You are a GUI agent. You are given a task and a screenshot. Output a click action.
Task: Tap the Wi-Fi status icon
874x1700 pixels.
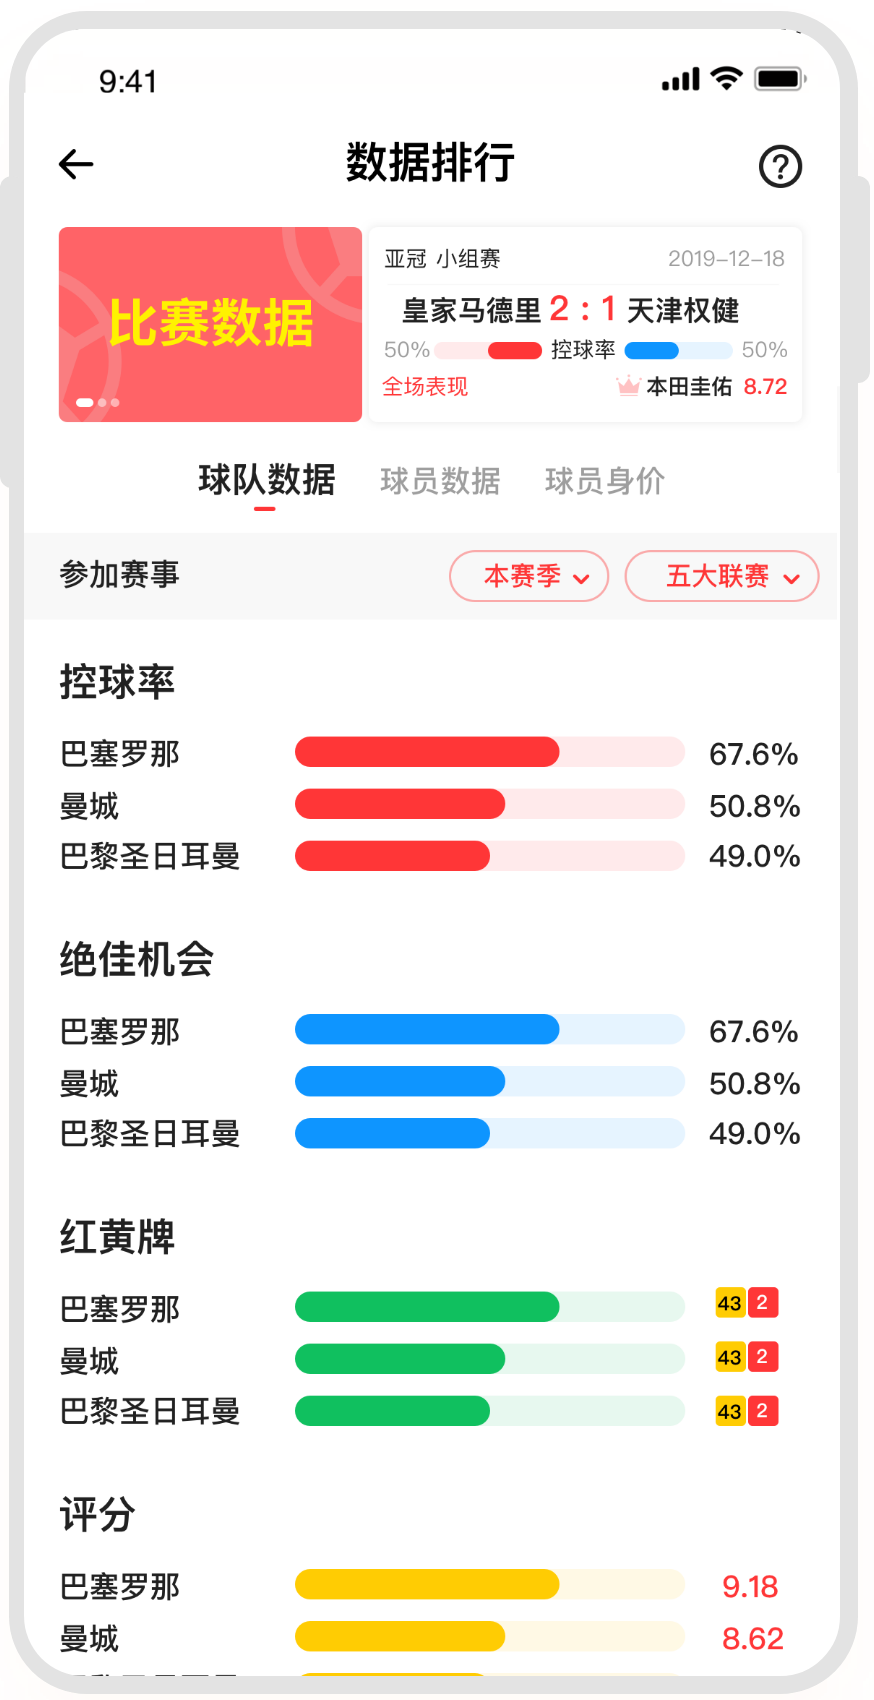point(726,79)
